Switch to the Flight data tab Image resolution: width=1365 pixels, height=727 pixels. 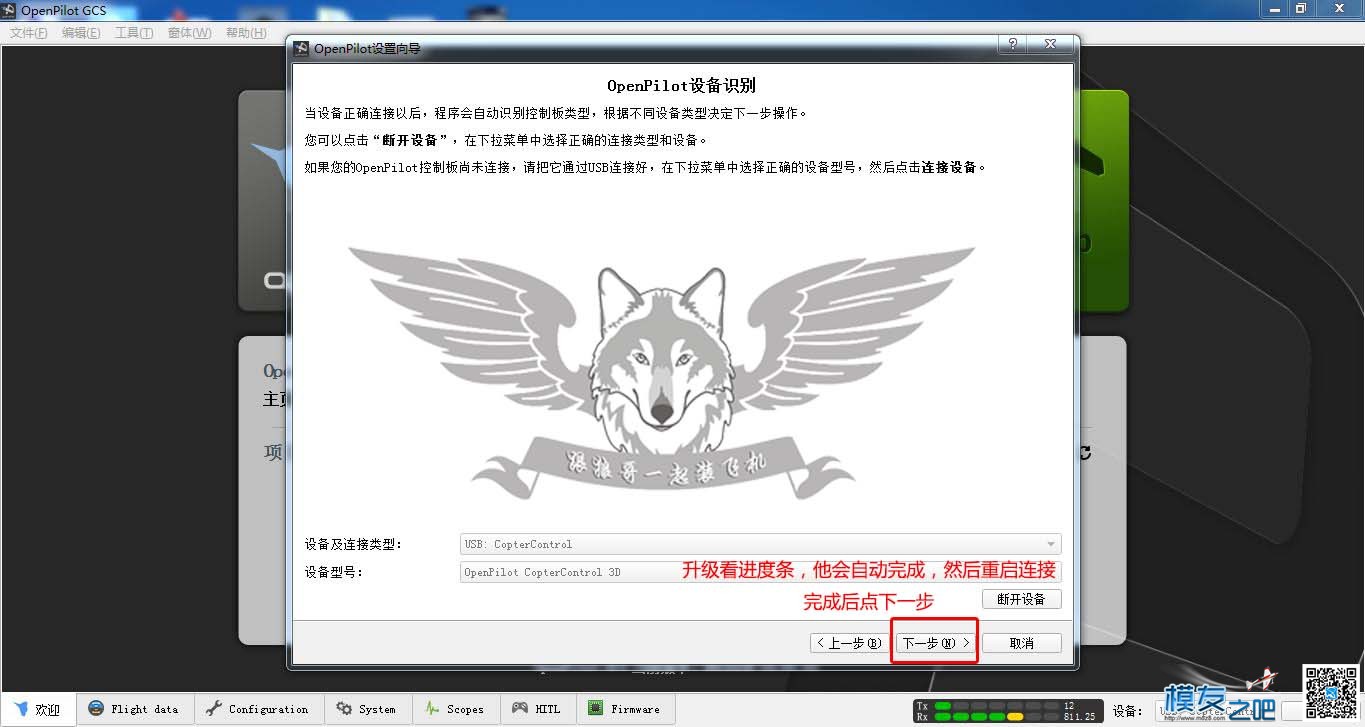click(x=134, y=709)
